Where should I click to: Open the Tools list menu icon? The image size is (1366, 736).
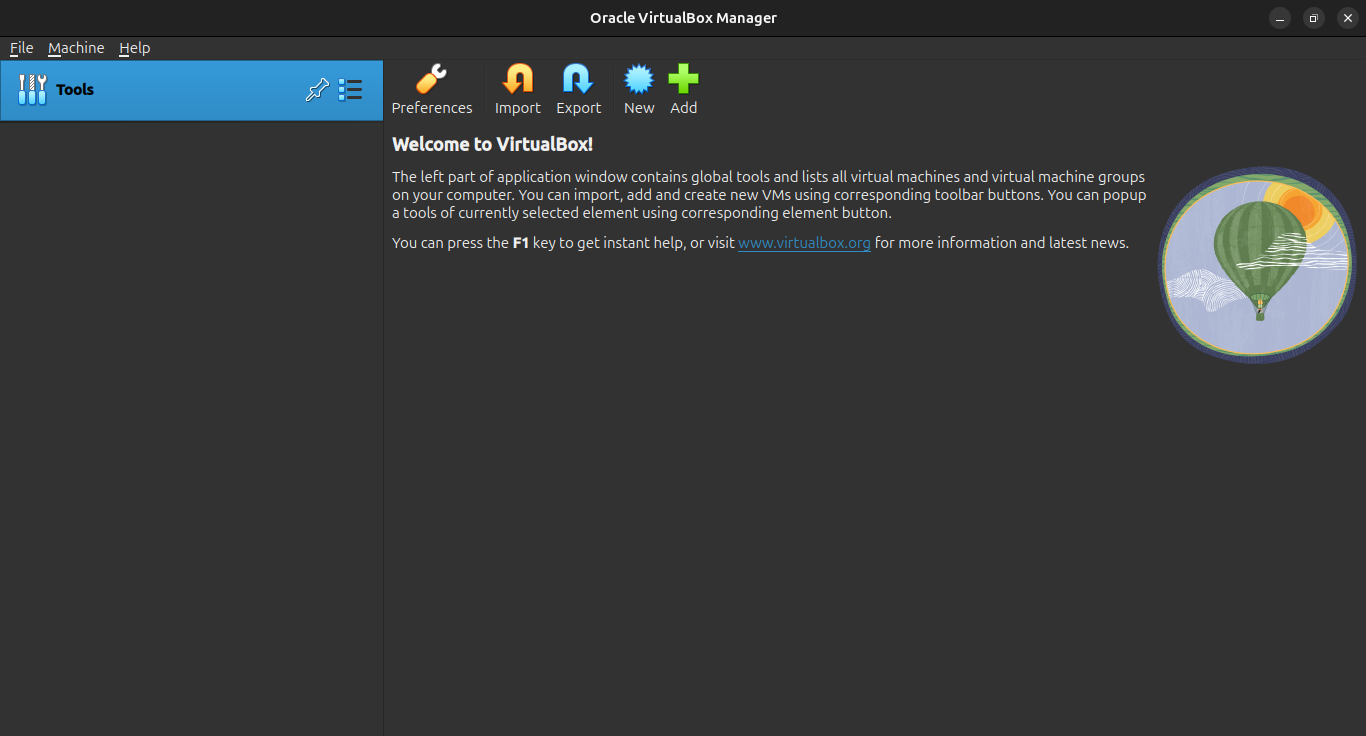click(x=350, y=90)
